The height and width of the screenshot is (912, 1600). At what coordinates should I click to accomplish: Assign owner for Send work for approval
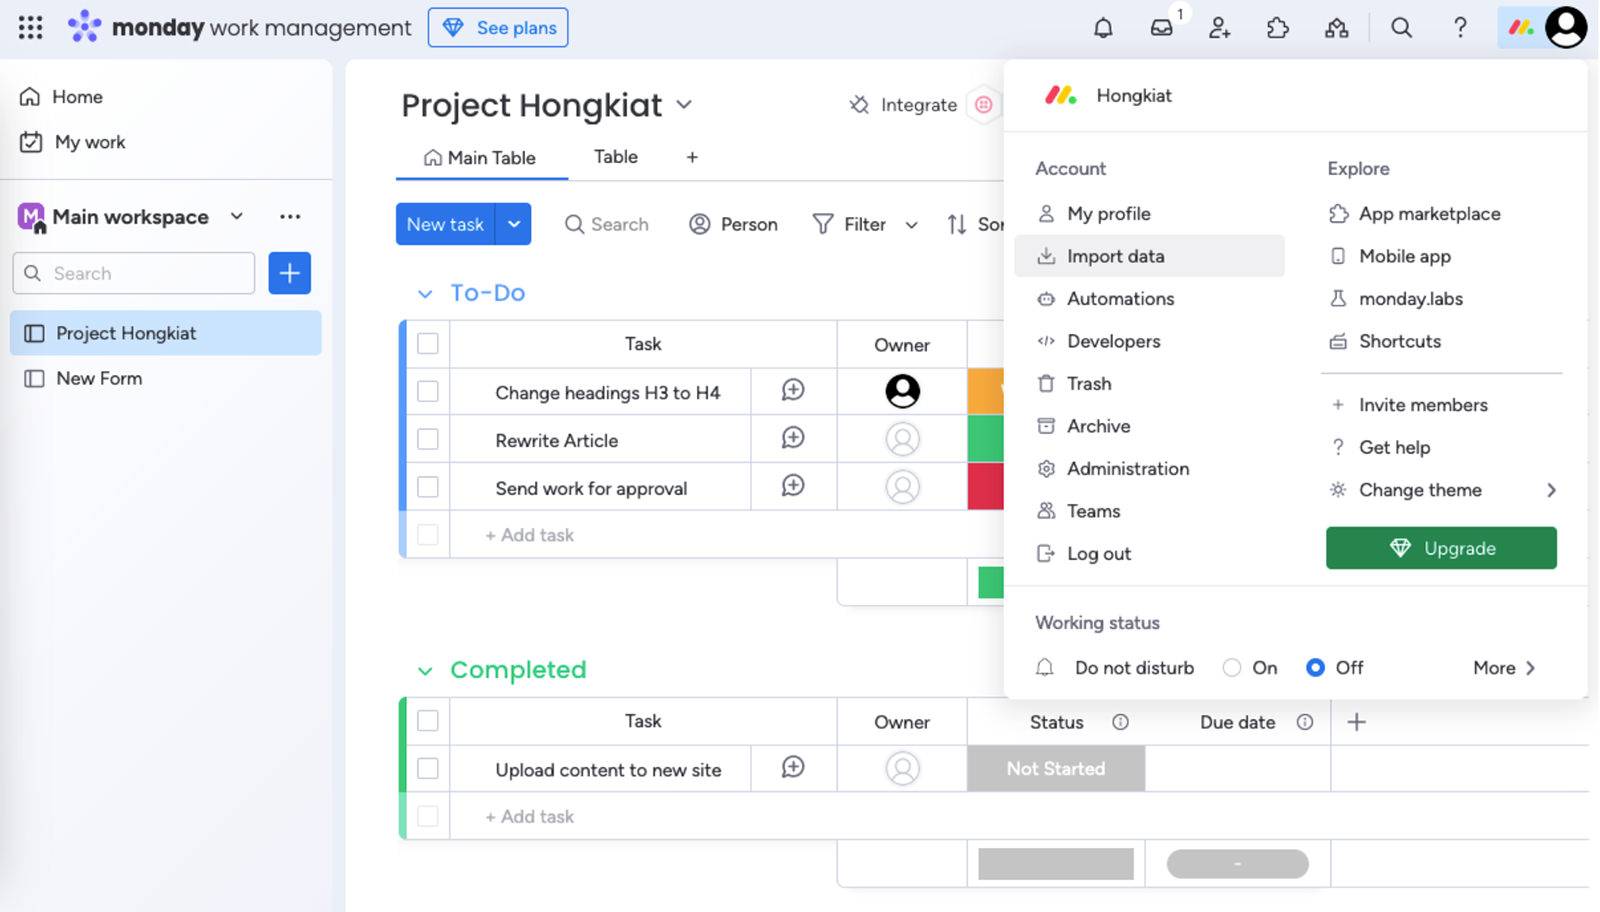(x=902, y=487)
